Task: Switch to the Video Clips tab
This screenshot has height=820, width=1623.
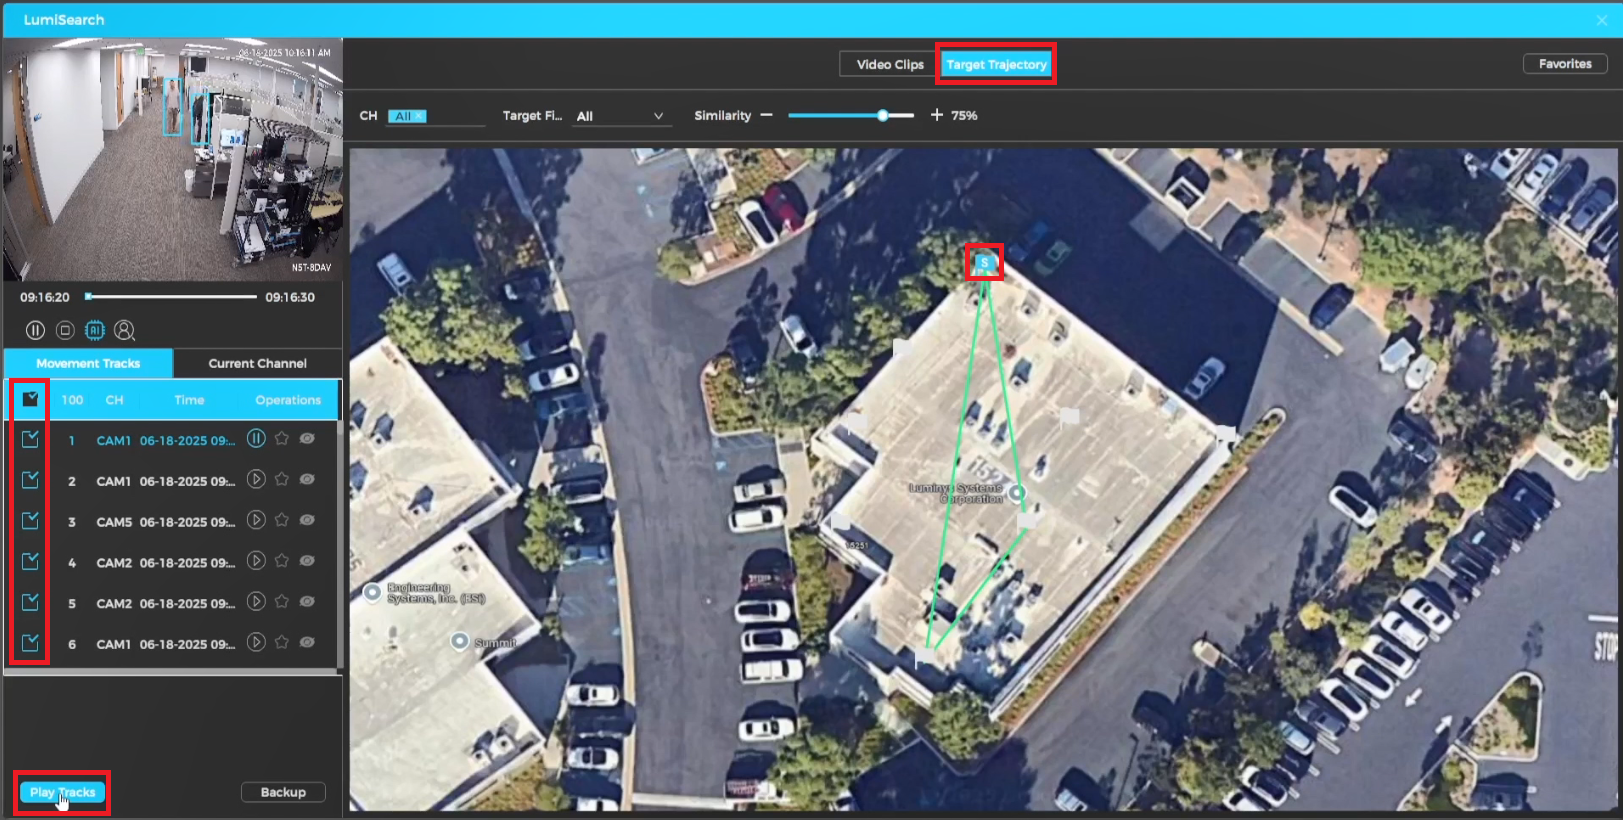Action: coord(889,65)
